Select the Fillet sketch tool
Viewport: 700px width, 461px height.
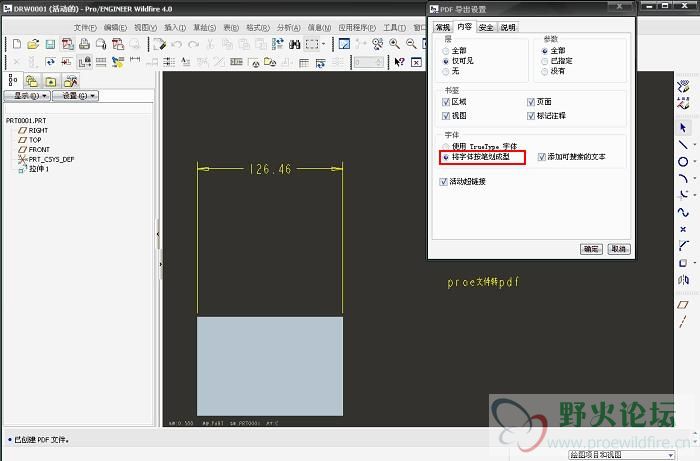coord(683,195)
